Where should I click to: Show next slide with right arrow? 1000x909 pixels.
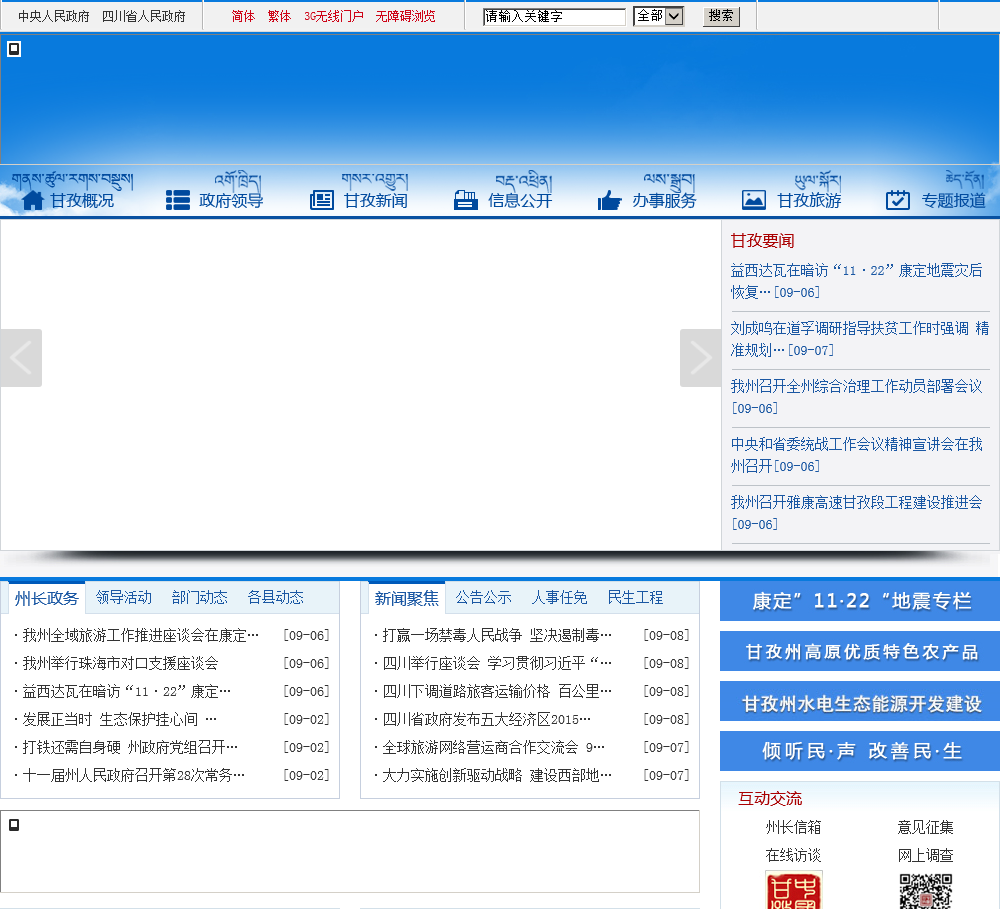[x=700, y=358]
